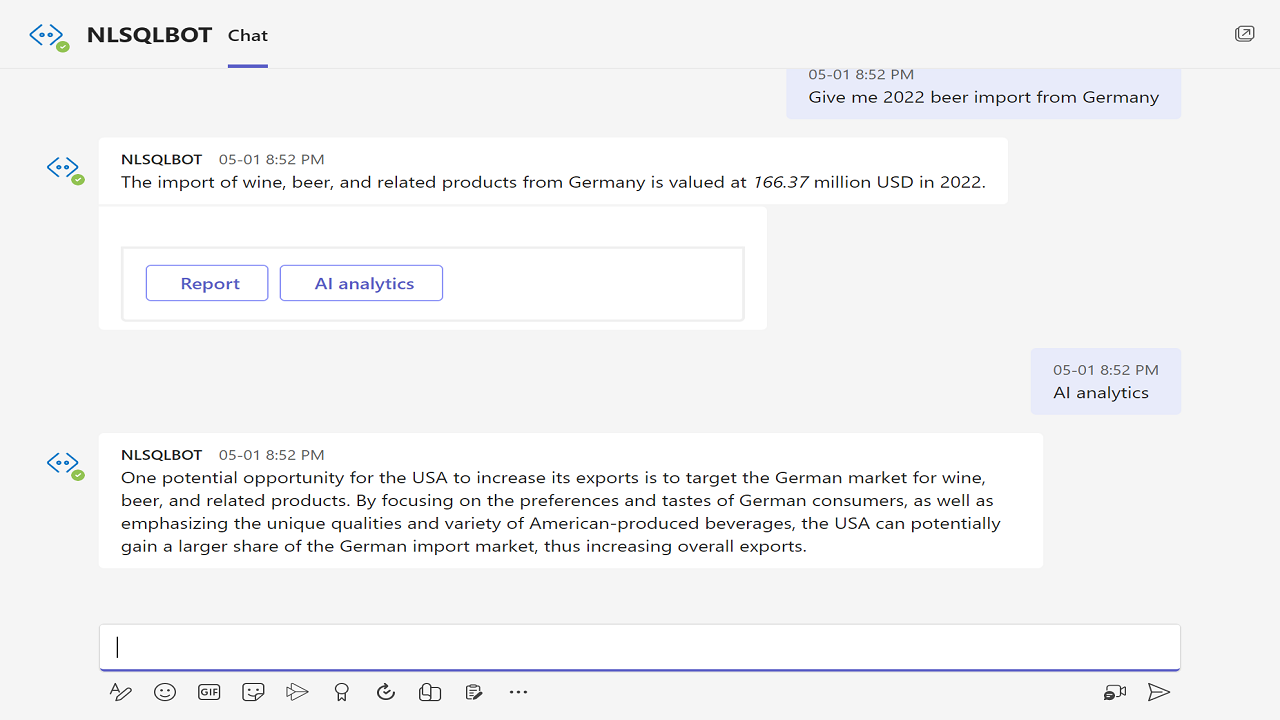This screenshot has width=1280, height=720.
Task: Open the sticker picker
Action: 253,692
